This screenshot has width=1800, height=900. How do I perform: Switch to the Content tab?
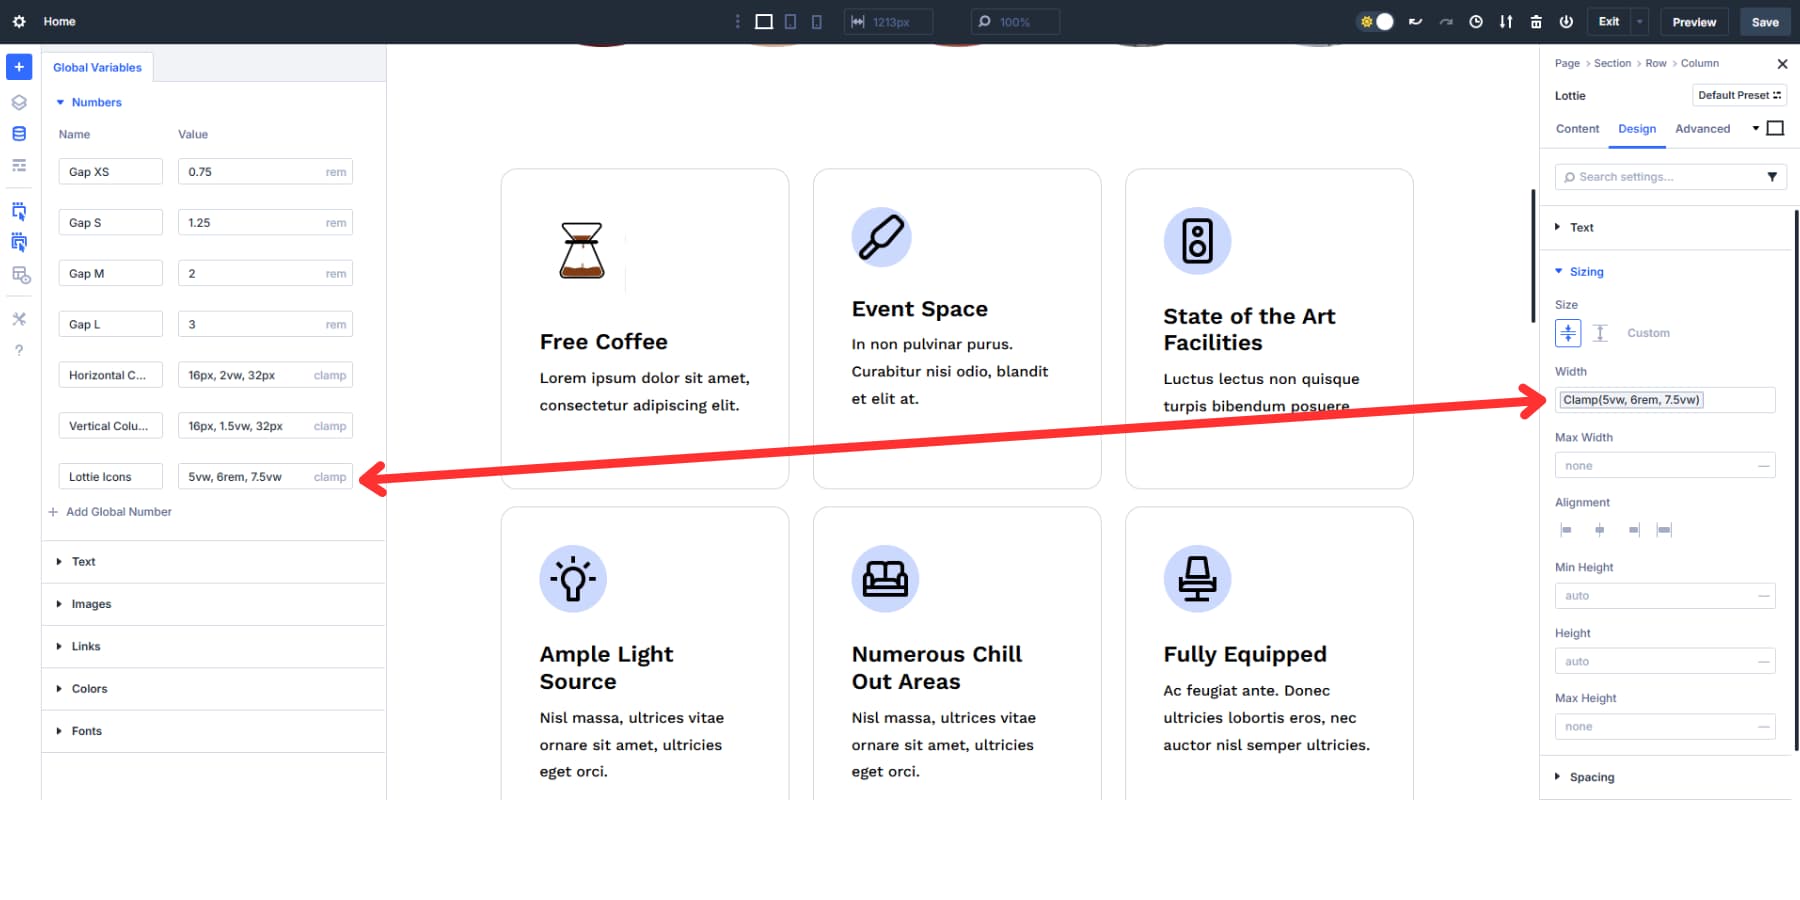(1577, 128)
